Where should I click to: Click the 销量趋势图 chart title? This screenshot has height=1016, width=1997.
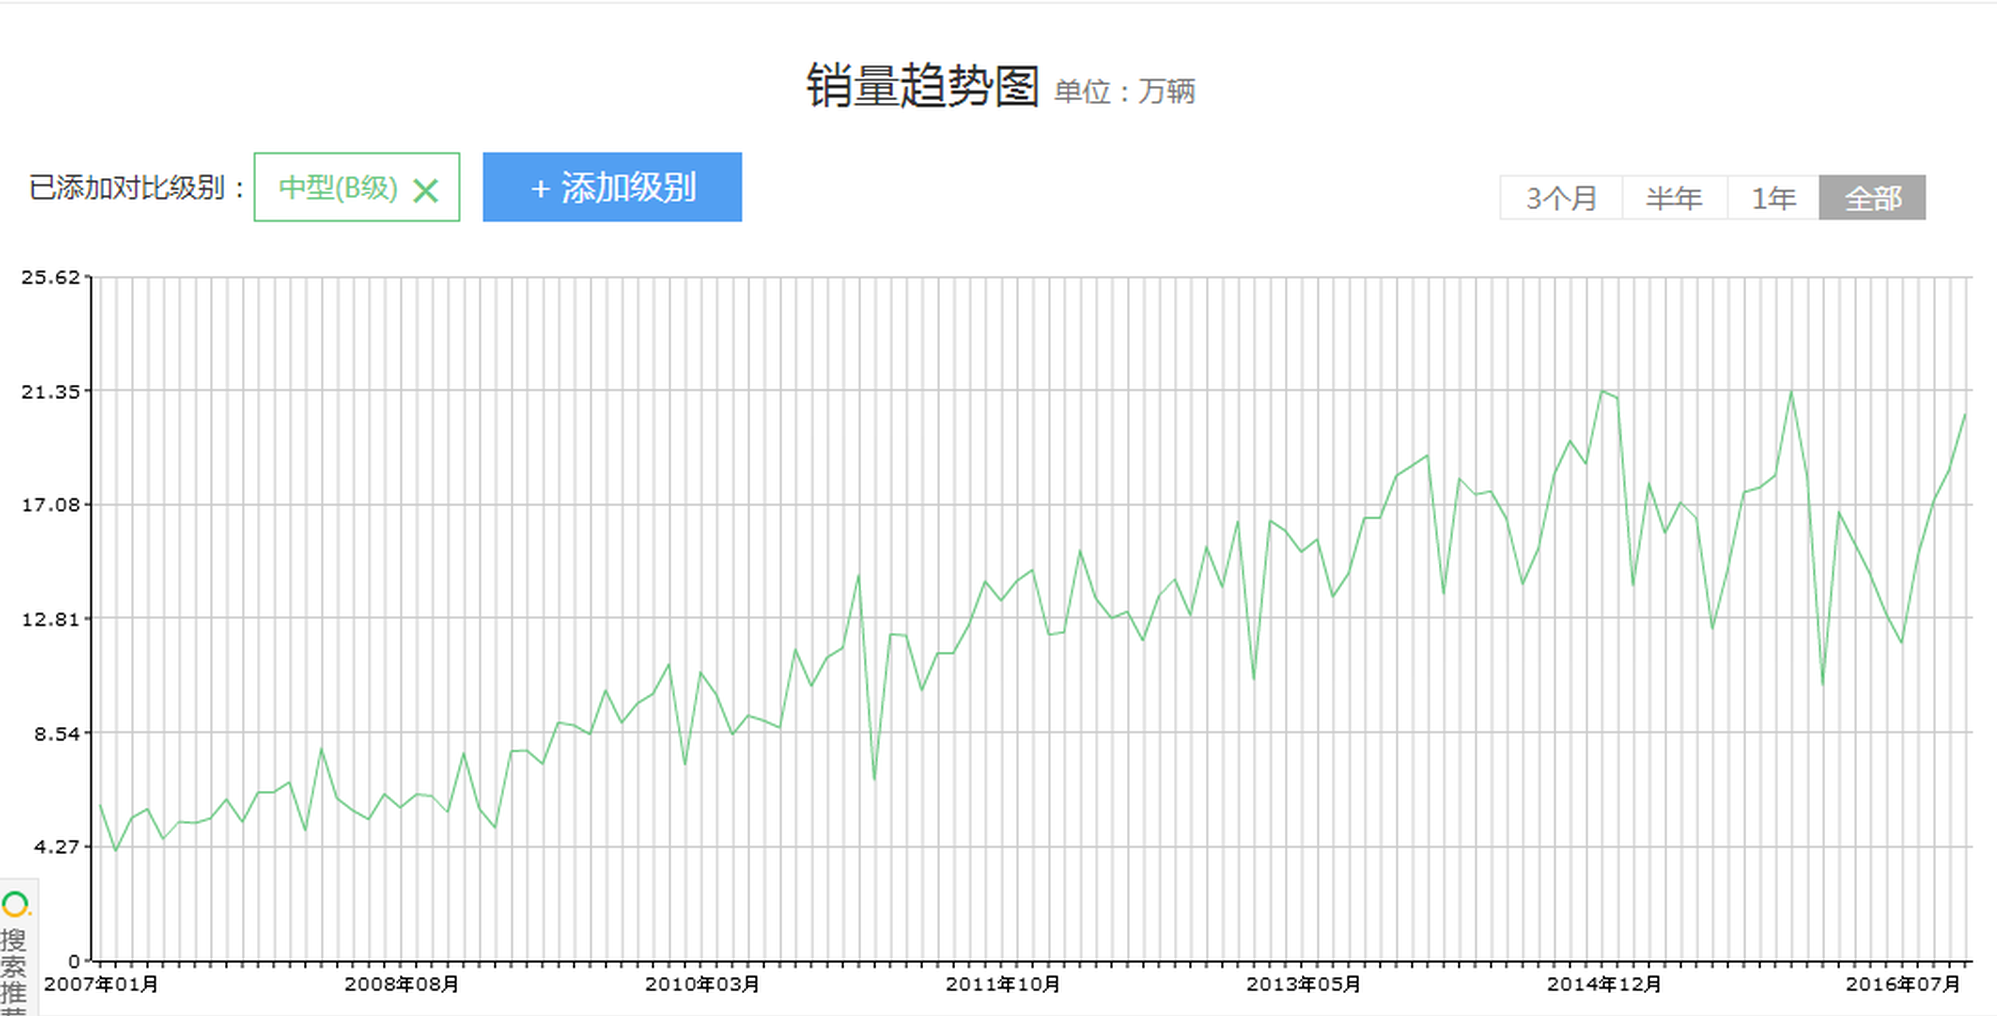pos(922,85)
